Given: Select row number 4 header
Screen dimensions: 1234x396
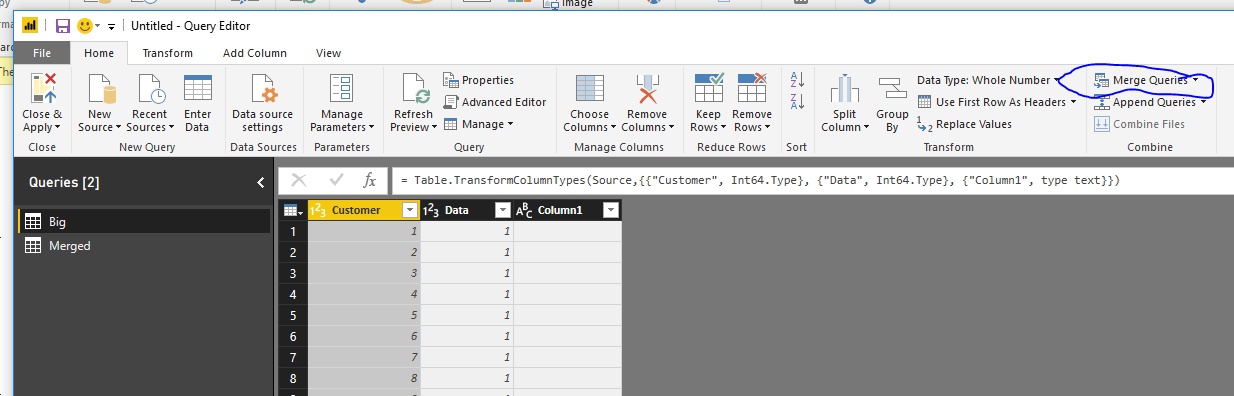Looking at the screenshot, I should (293, 294).
